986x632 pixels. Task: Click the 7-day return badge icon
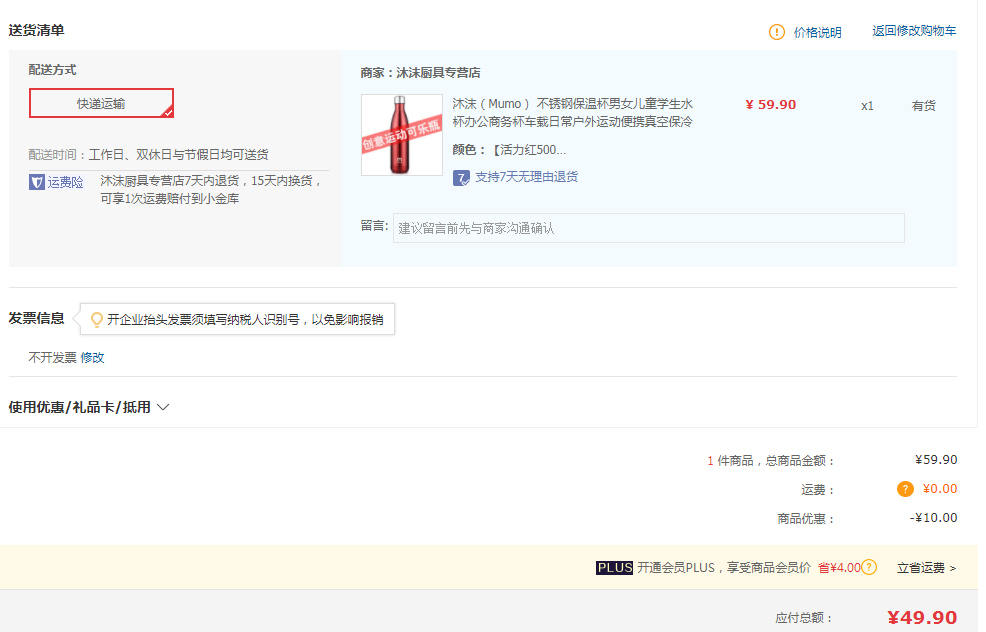461,178
